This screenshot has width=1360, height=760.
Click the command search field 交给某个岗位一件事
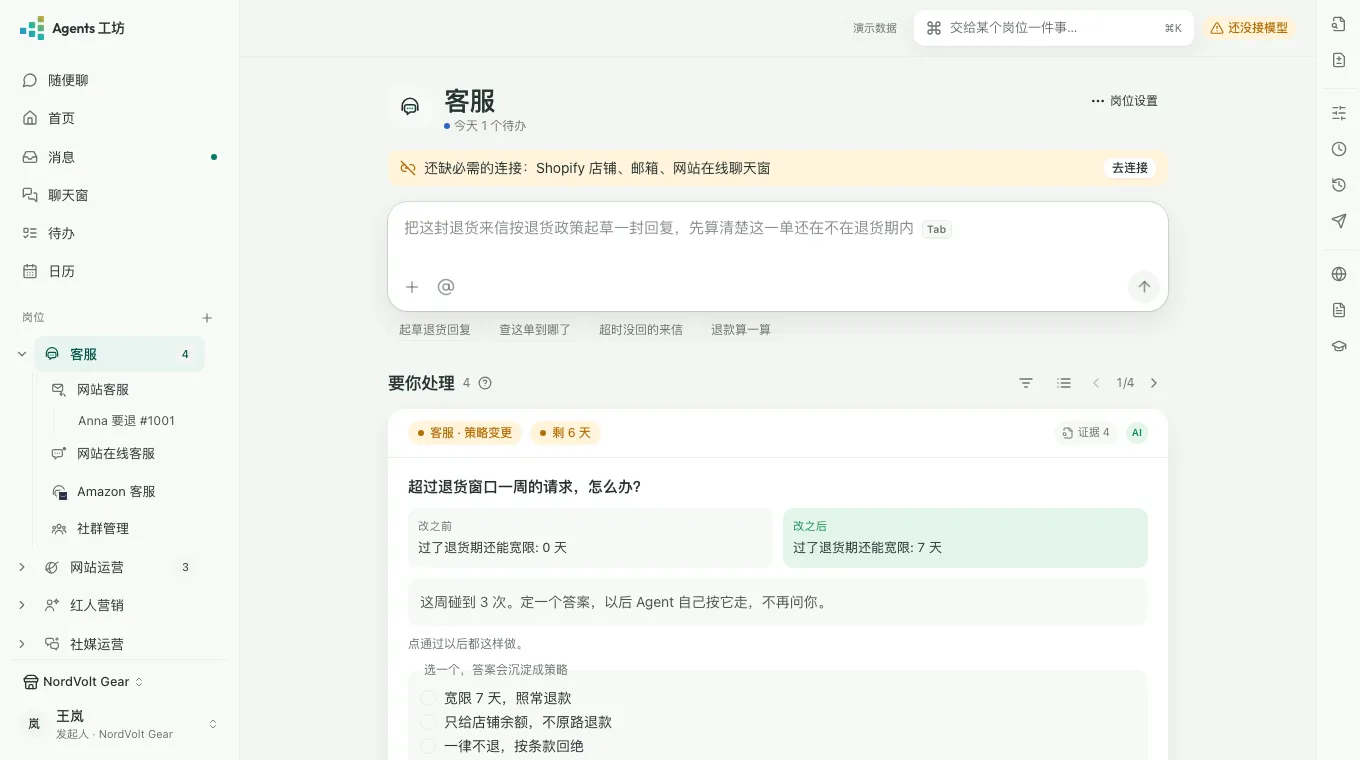(1053, 28)
